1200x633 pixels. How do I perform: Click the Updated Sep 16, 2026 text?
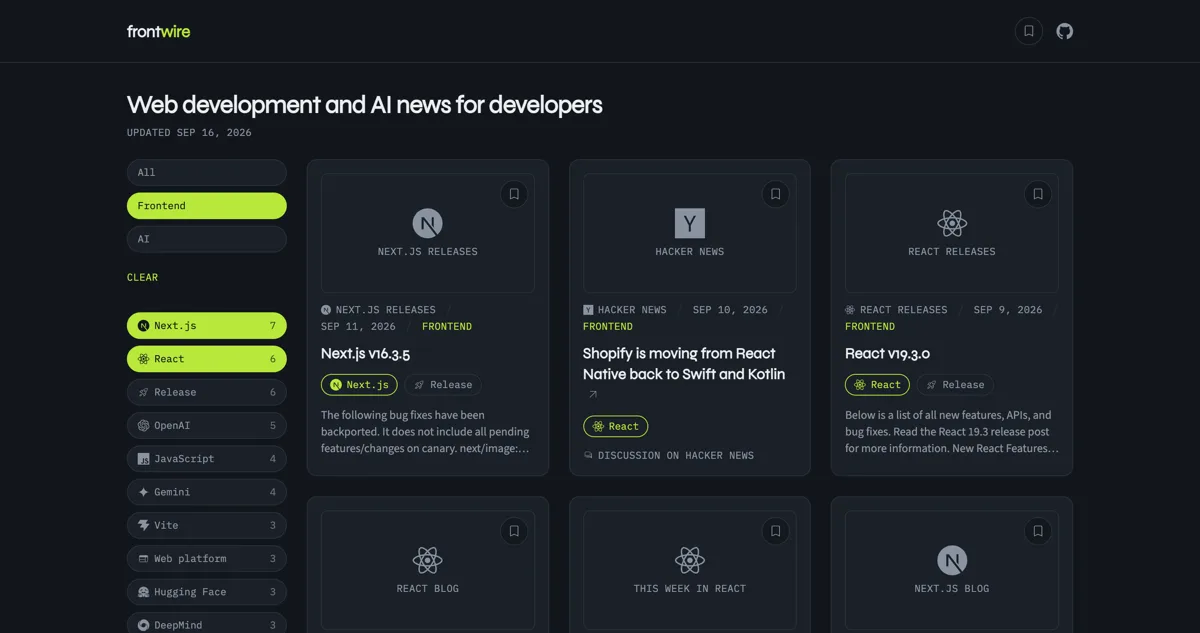[x=189, y=132]
